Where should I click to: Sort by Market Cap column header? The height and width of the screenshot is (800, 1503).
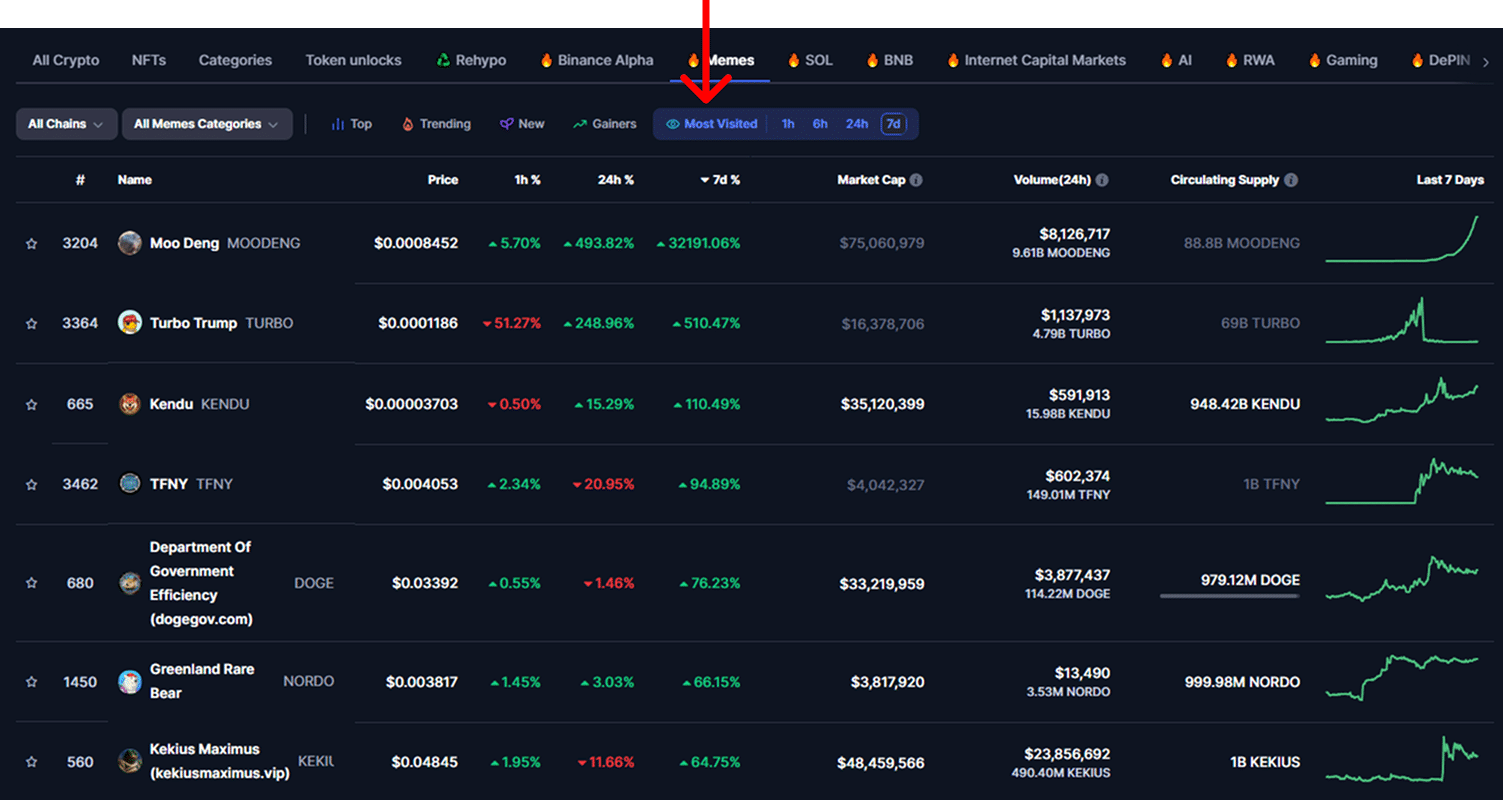[x=871, y=180]
